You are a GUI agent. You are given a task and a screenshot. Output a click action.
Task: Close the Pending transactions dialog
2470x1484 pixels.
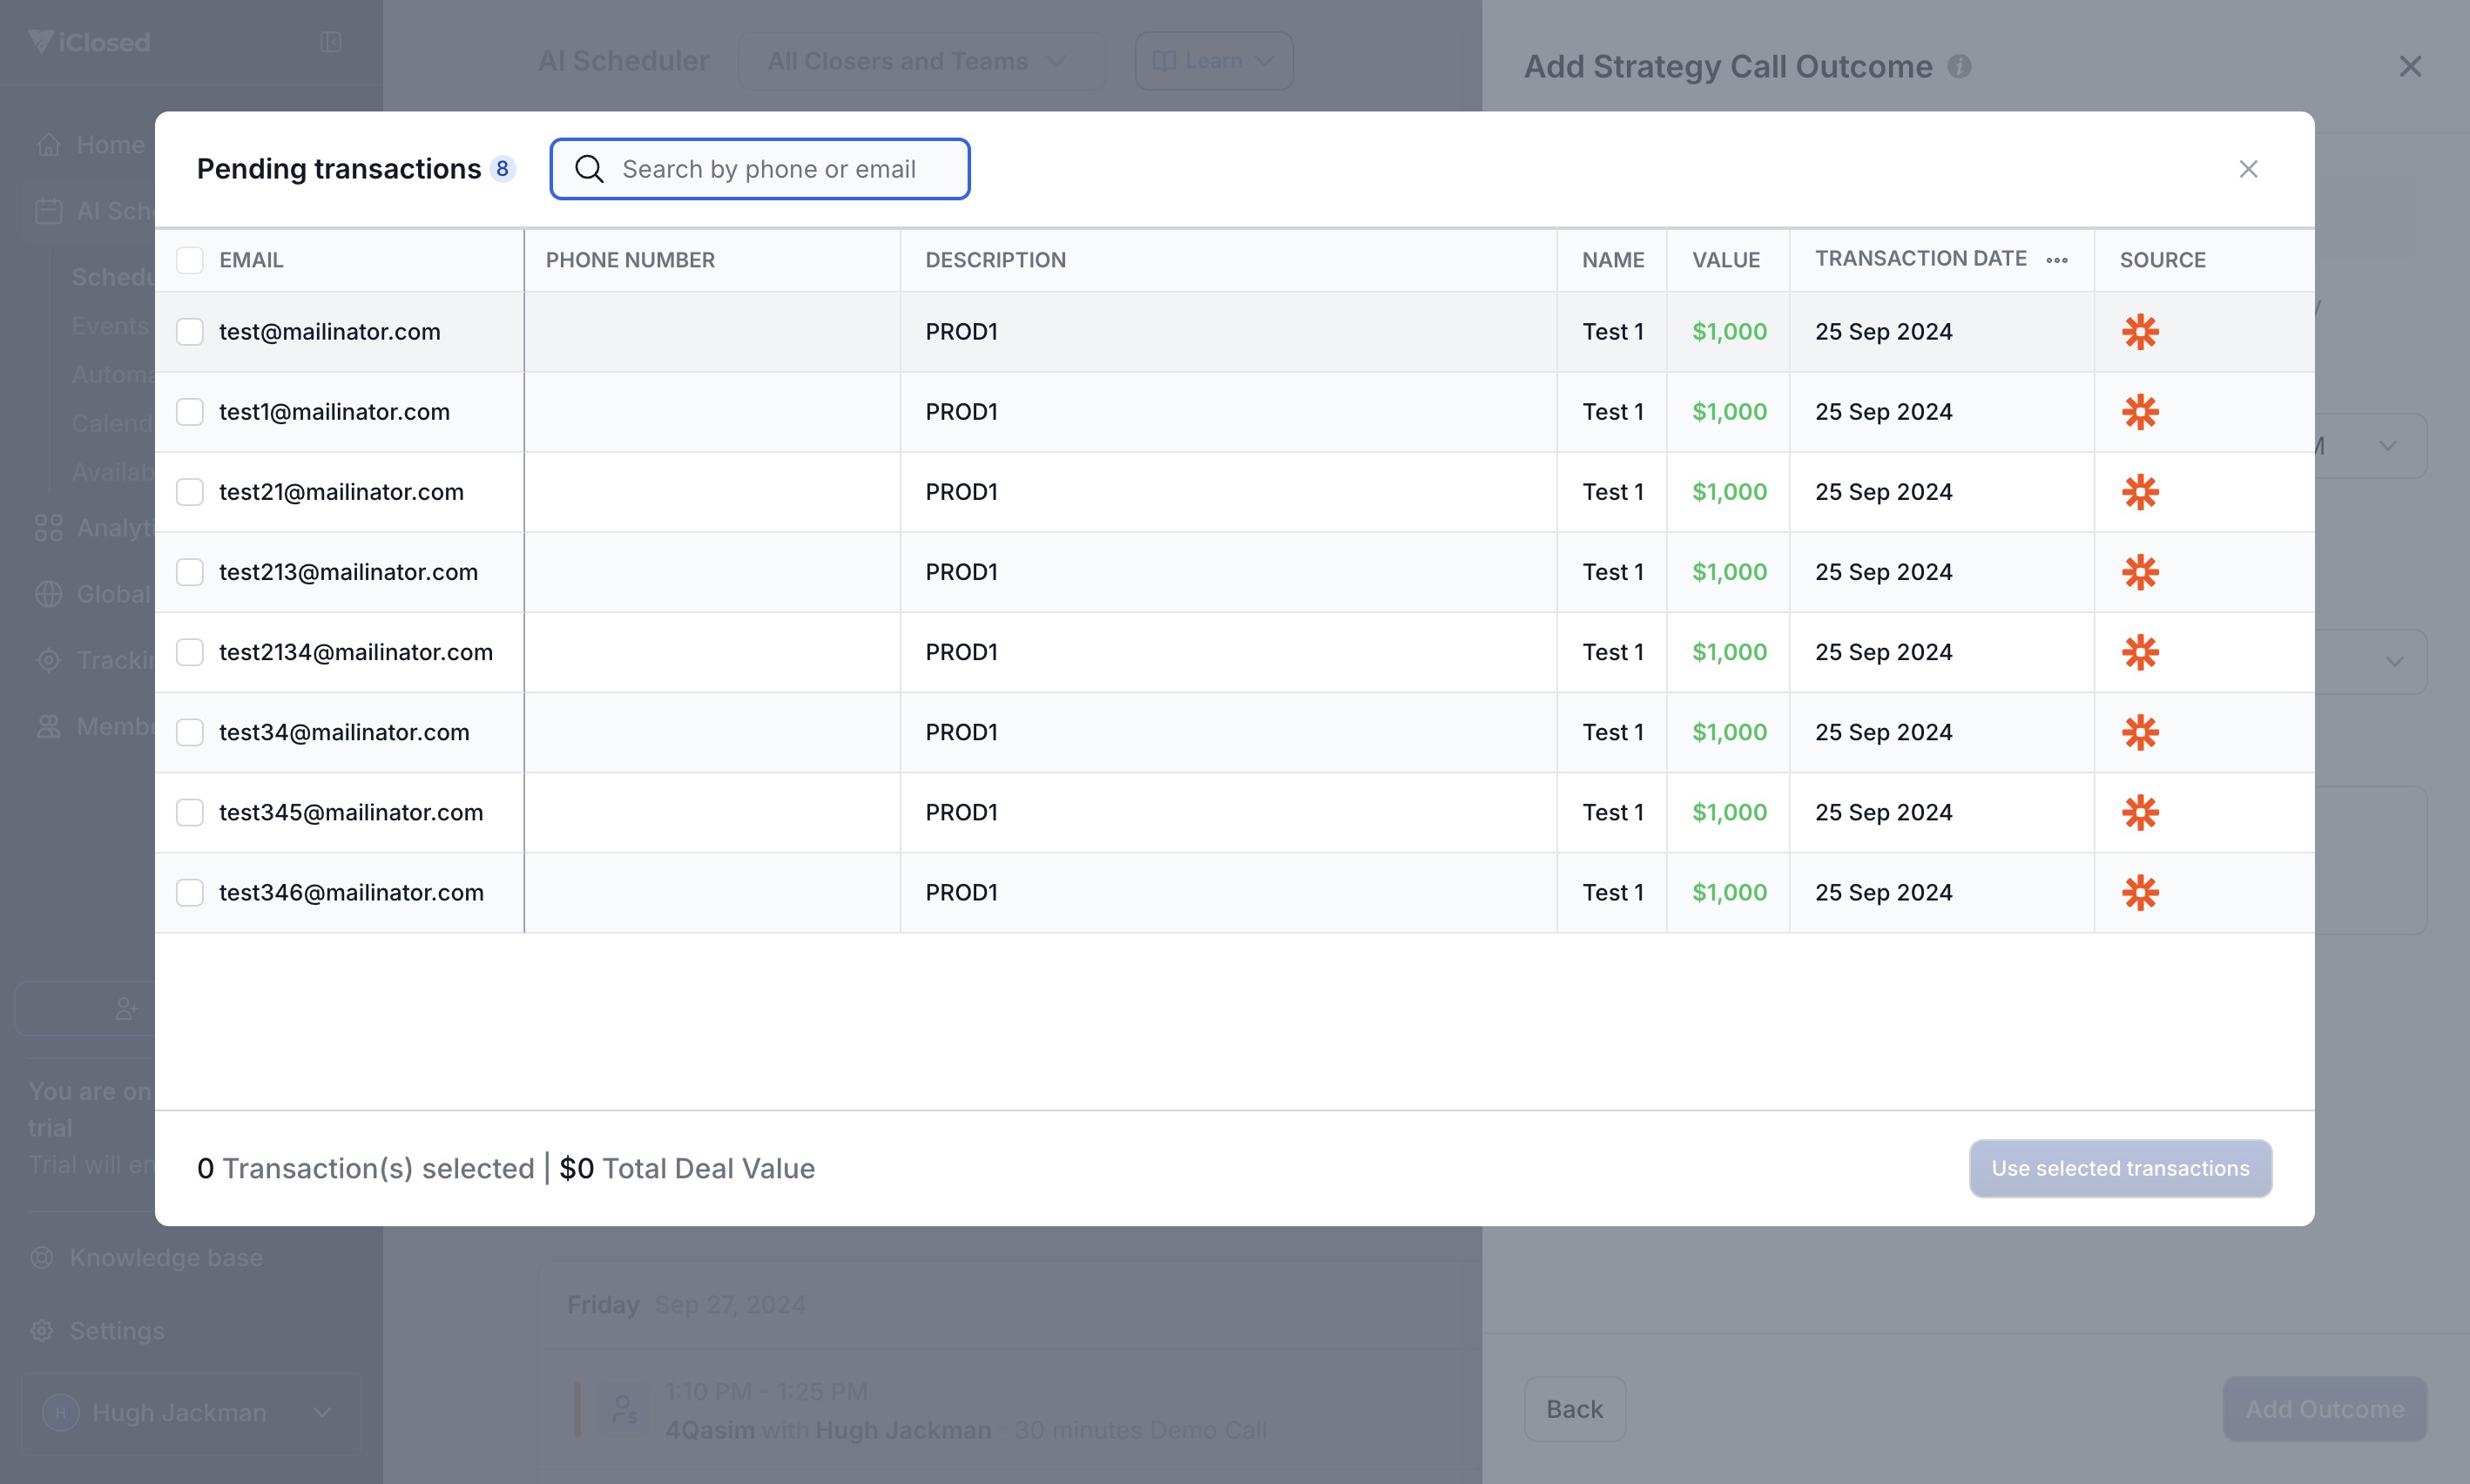click(2248, 169)
